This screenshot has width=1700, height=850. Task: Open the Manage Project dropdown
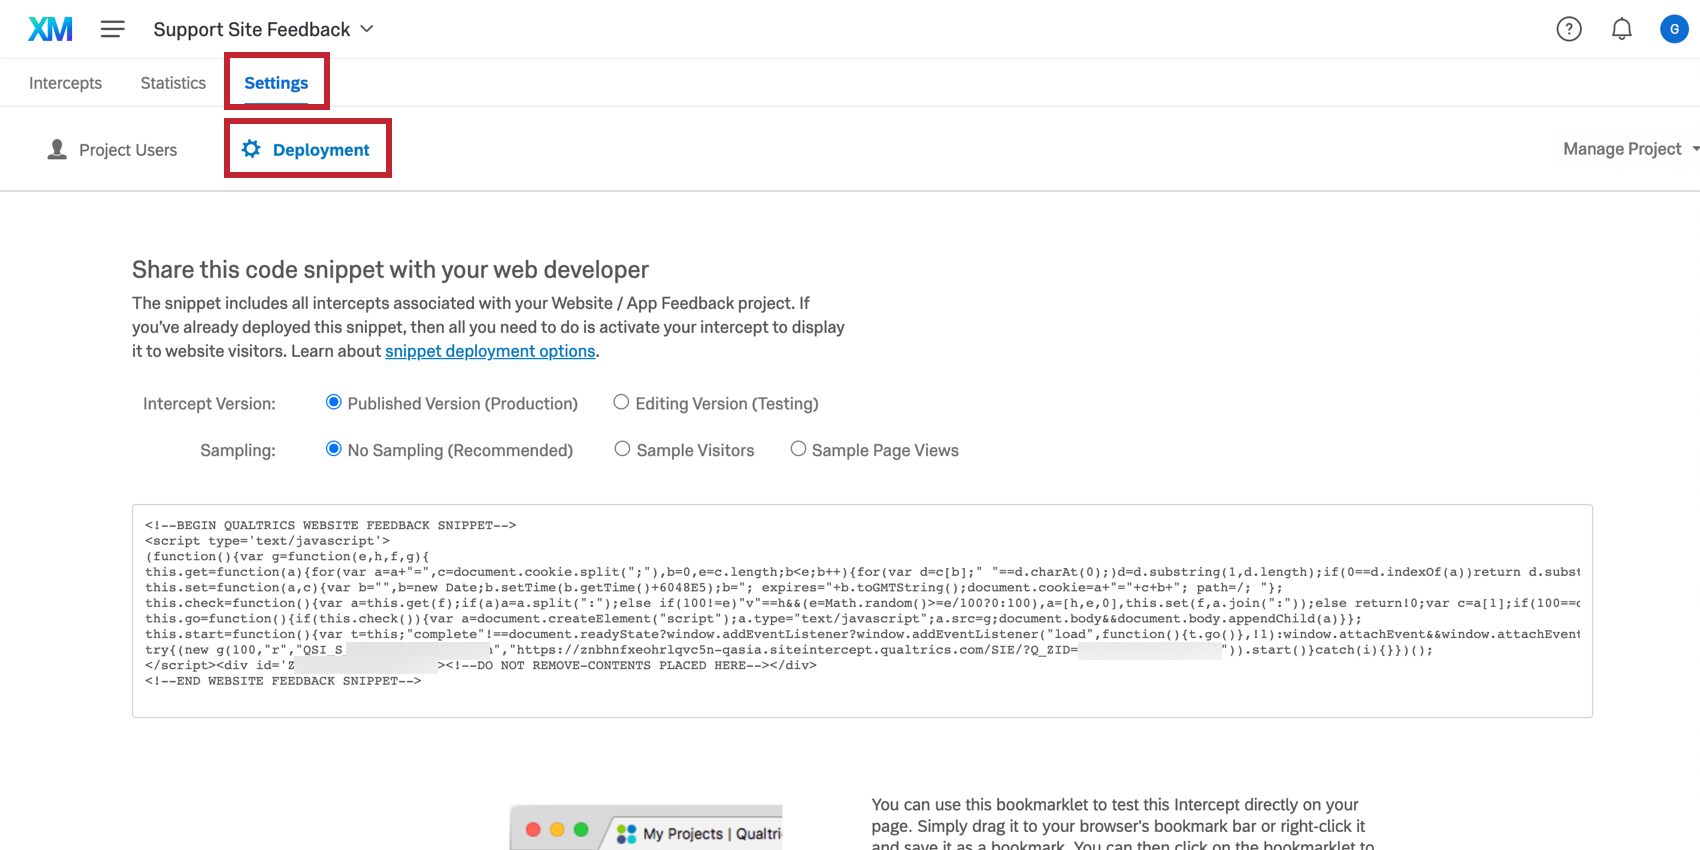click(x=1631, y=149)
